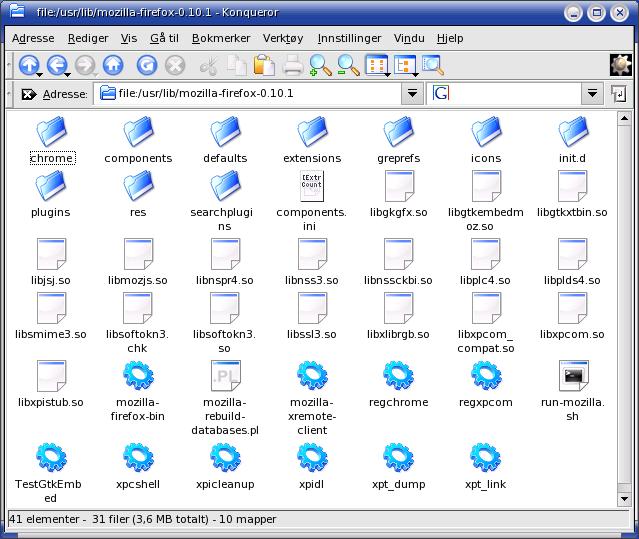Select the libxpcom.so file
This screenshot has width=639, height=539.
pos(572,317)
